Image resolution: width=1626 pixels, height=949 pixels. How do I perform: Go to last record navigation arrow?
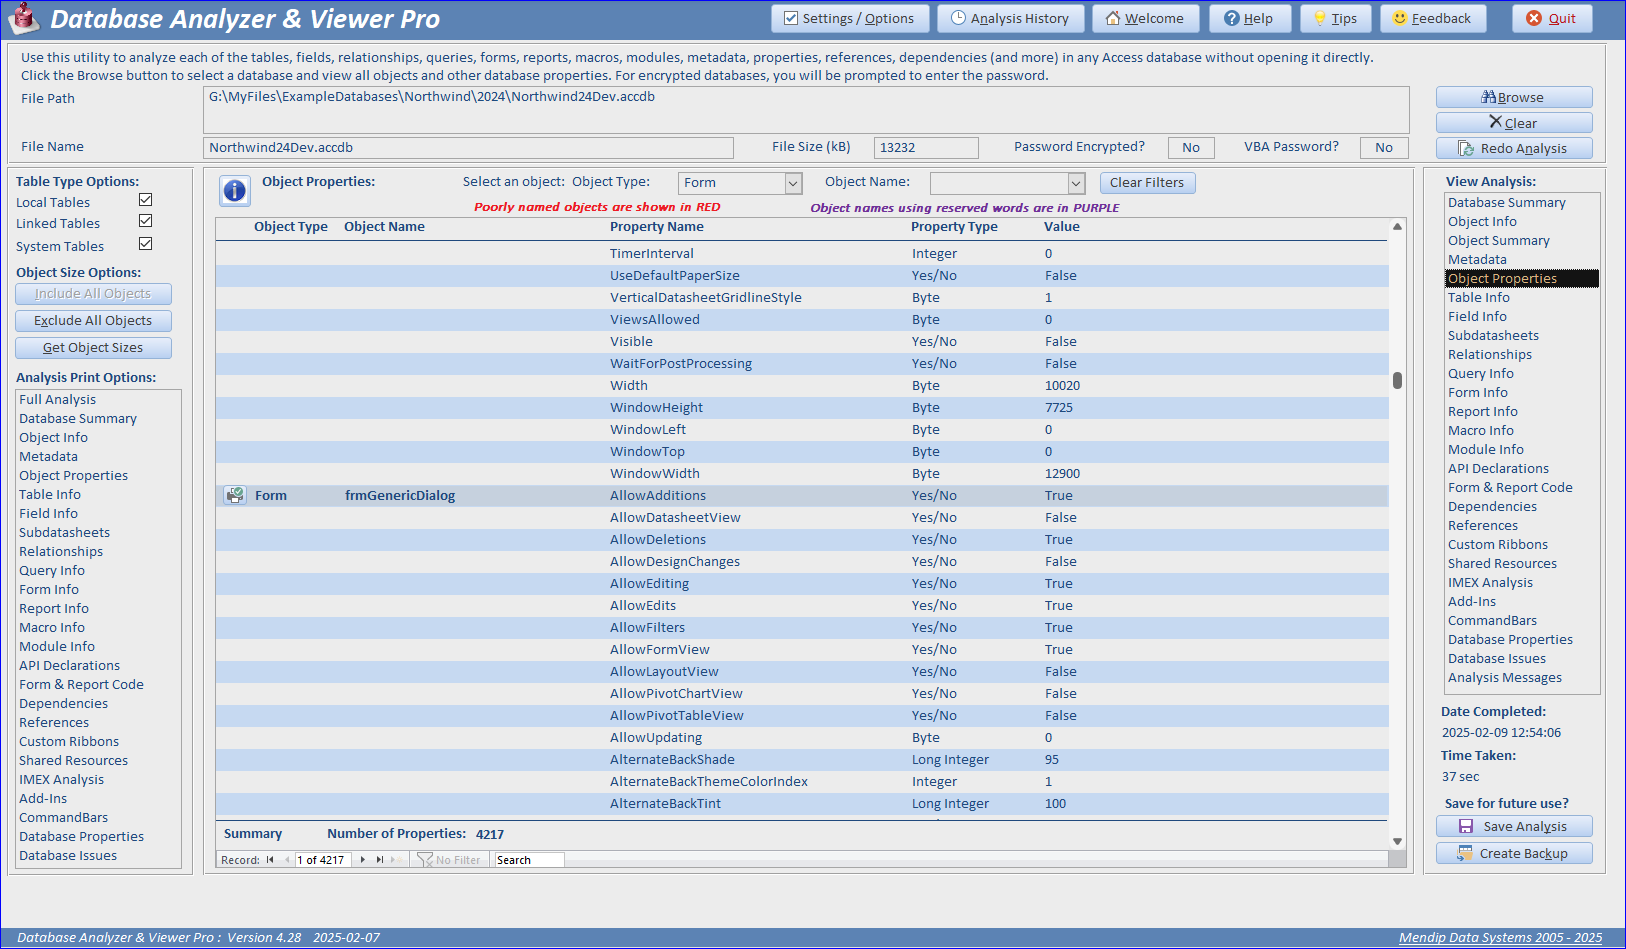(380, 860)
